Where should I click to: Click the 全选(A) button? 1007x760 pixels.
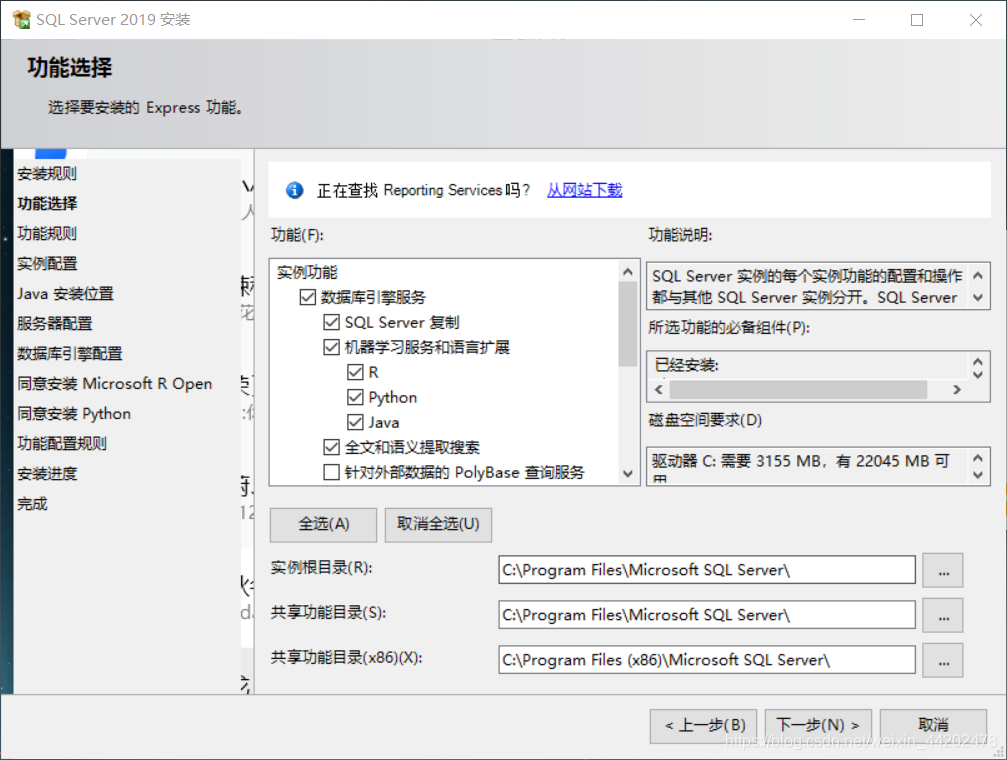tap(324, 524)
